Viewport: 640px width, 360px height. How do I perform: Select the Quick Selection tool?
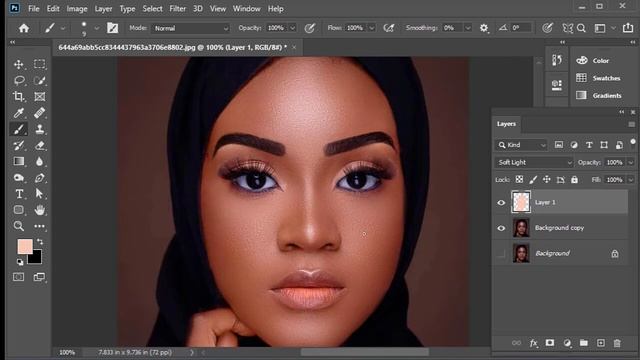click(x=40, y=80)
